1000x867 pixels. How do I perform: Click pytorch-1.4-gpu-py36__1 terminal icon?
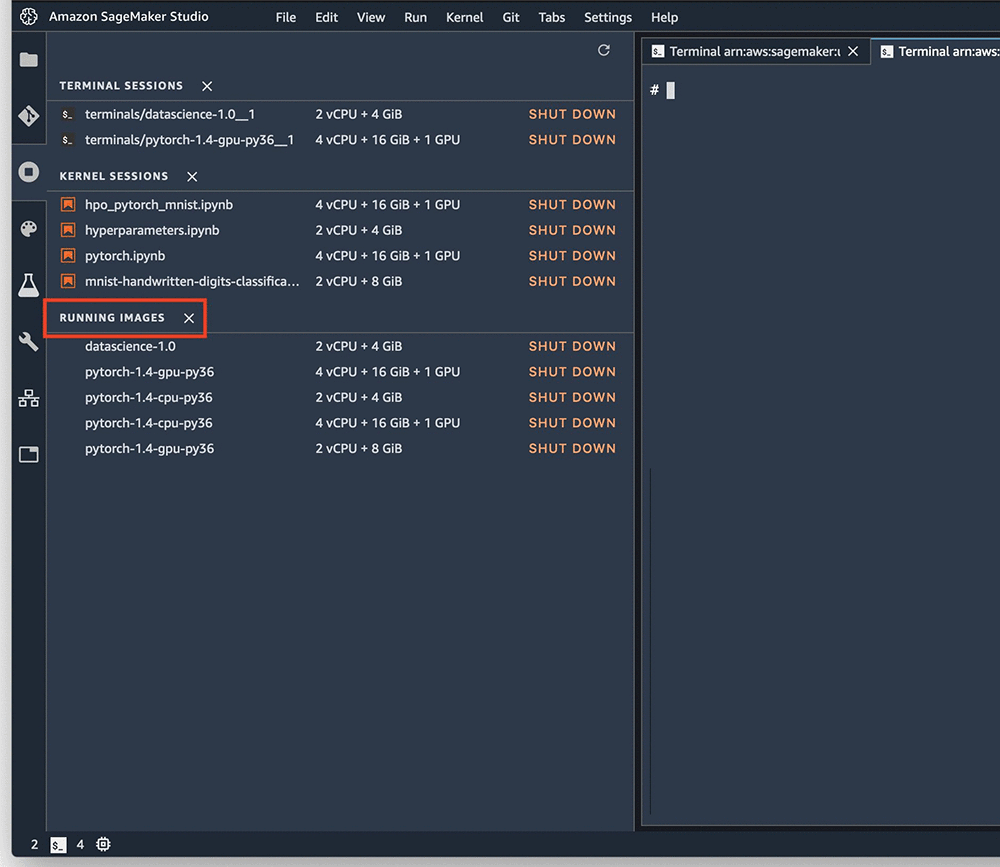(x=67, y=140)
